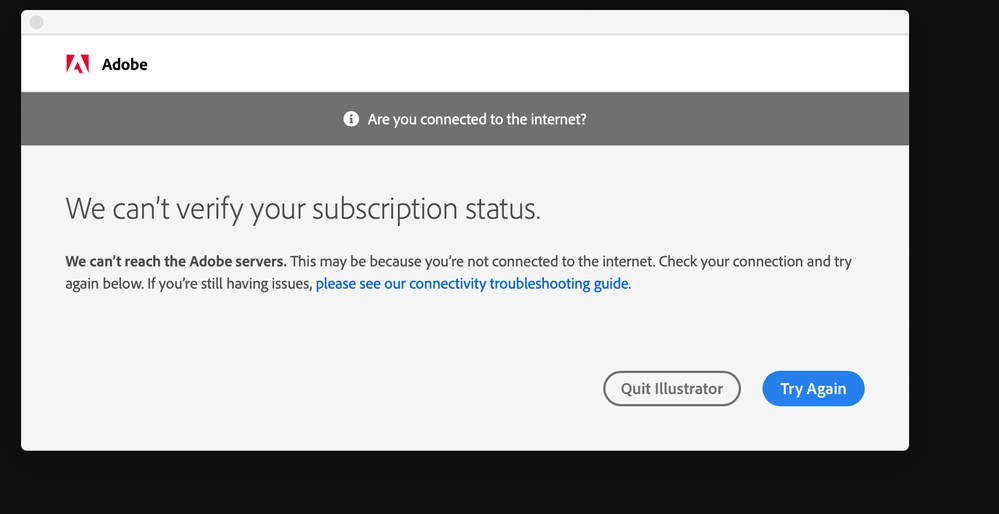Click empty dialog area left of Quit Illustrator
Viewport: 999px width, 514px height.
pyautogui.click(x=319, y=389)
